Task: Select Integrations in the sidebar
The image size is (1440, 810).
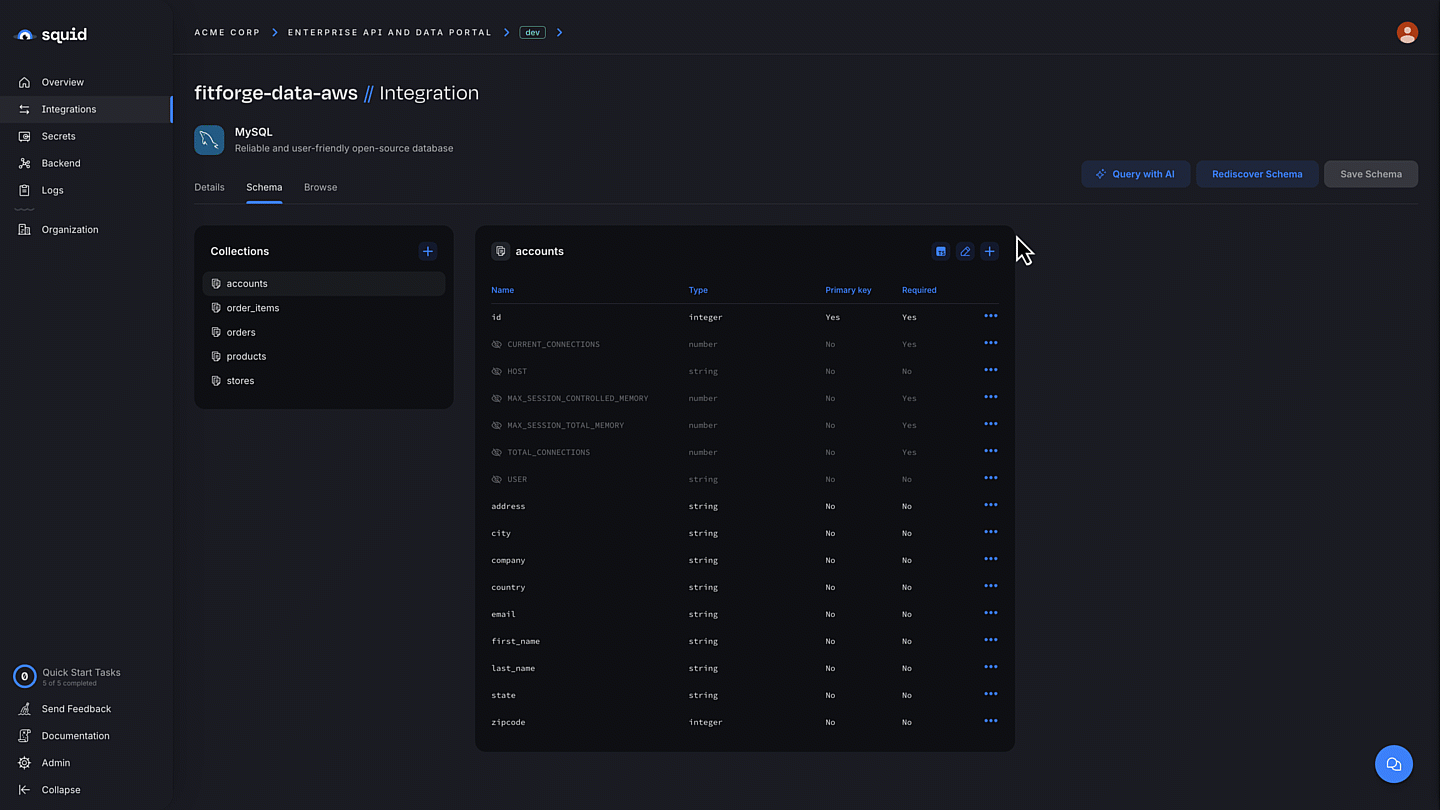Action: pyautogui.click(x=85, y=109)
